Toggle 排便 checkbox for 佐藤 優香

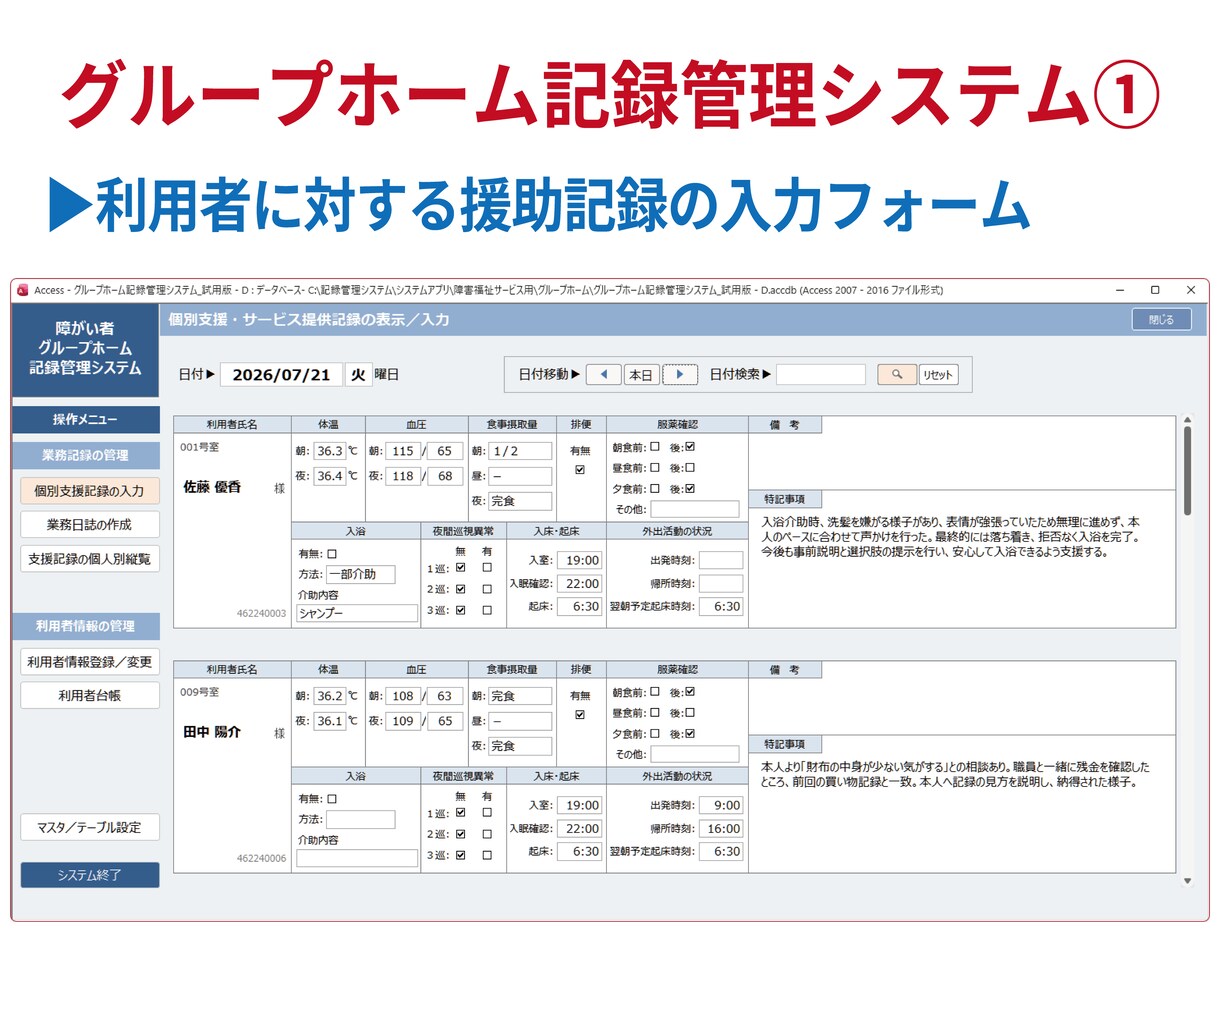click(580, 469)
